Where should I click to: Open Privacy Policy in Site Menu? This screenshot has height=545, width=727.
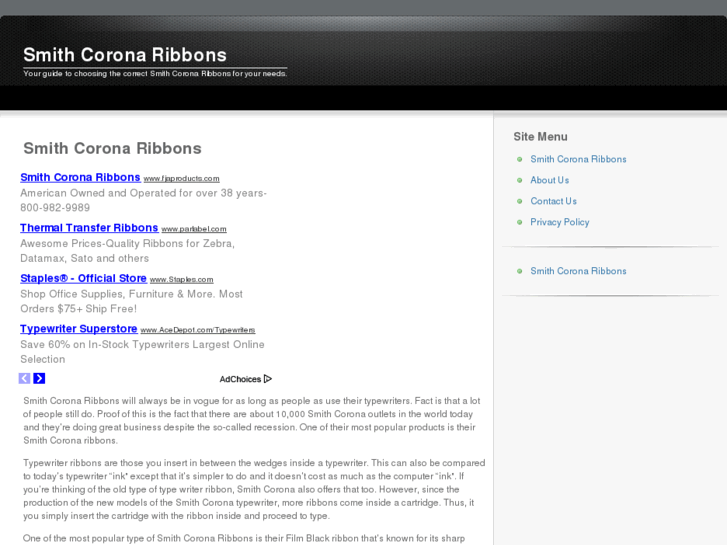tap(560, 222)
